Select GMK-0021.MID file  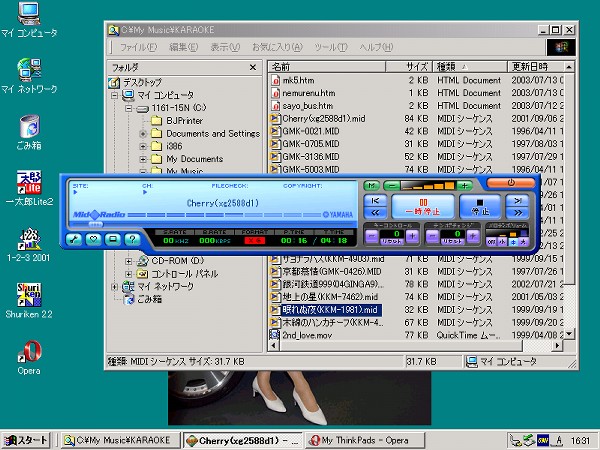310,131
